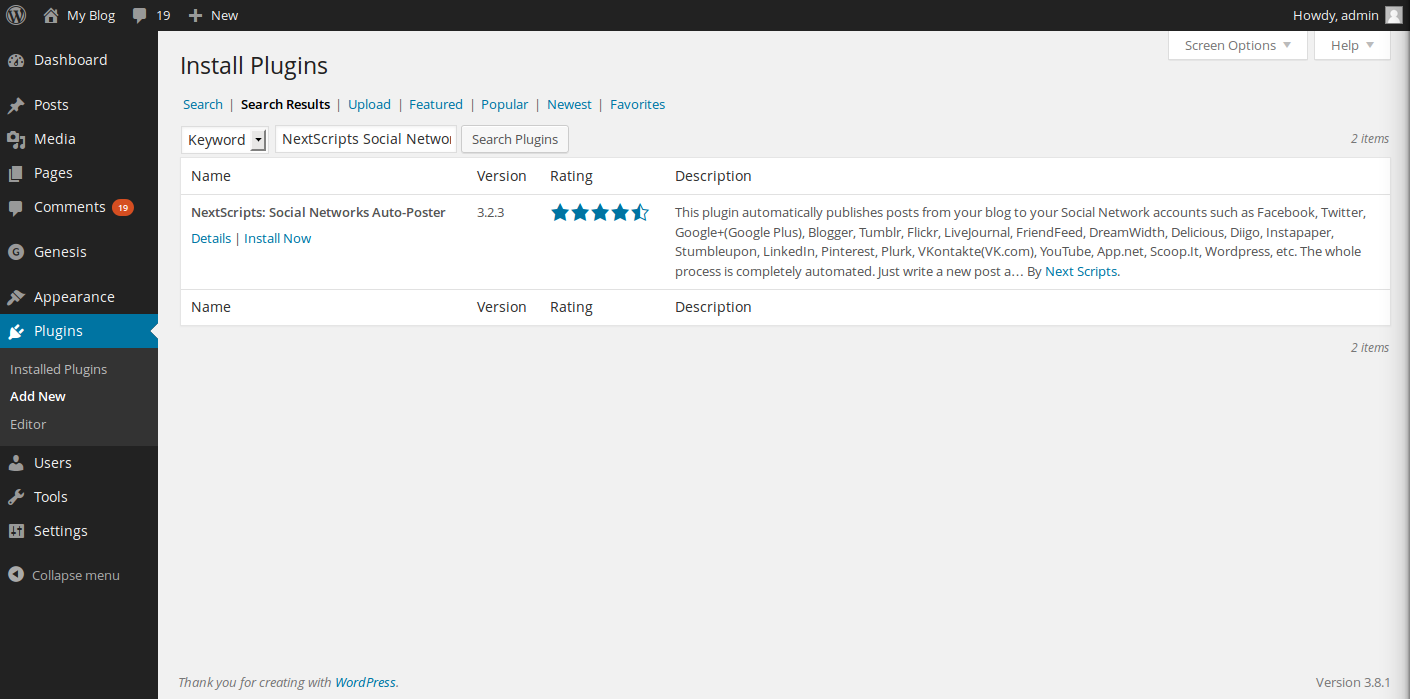The width and height of the screenshot is (1410, 699).
Task: Click the My Blog home icon
Action: 51,15
